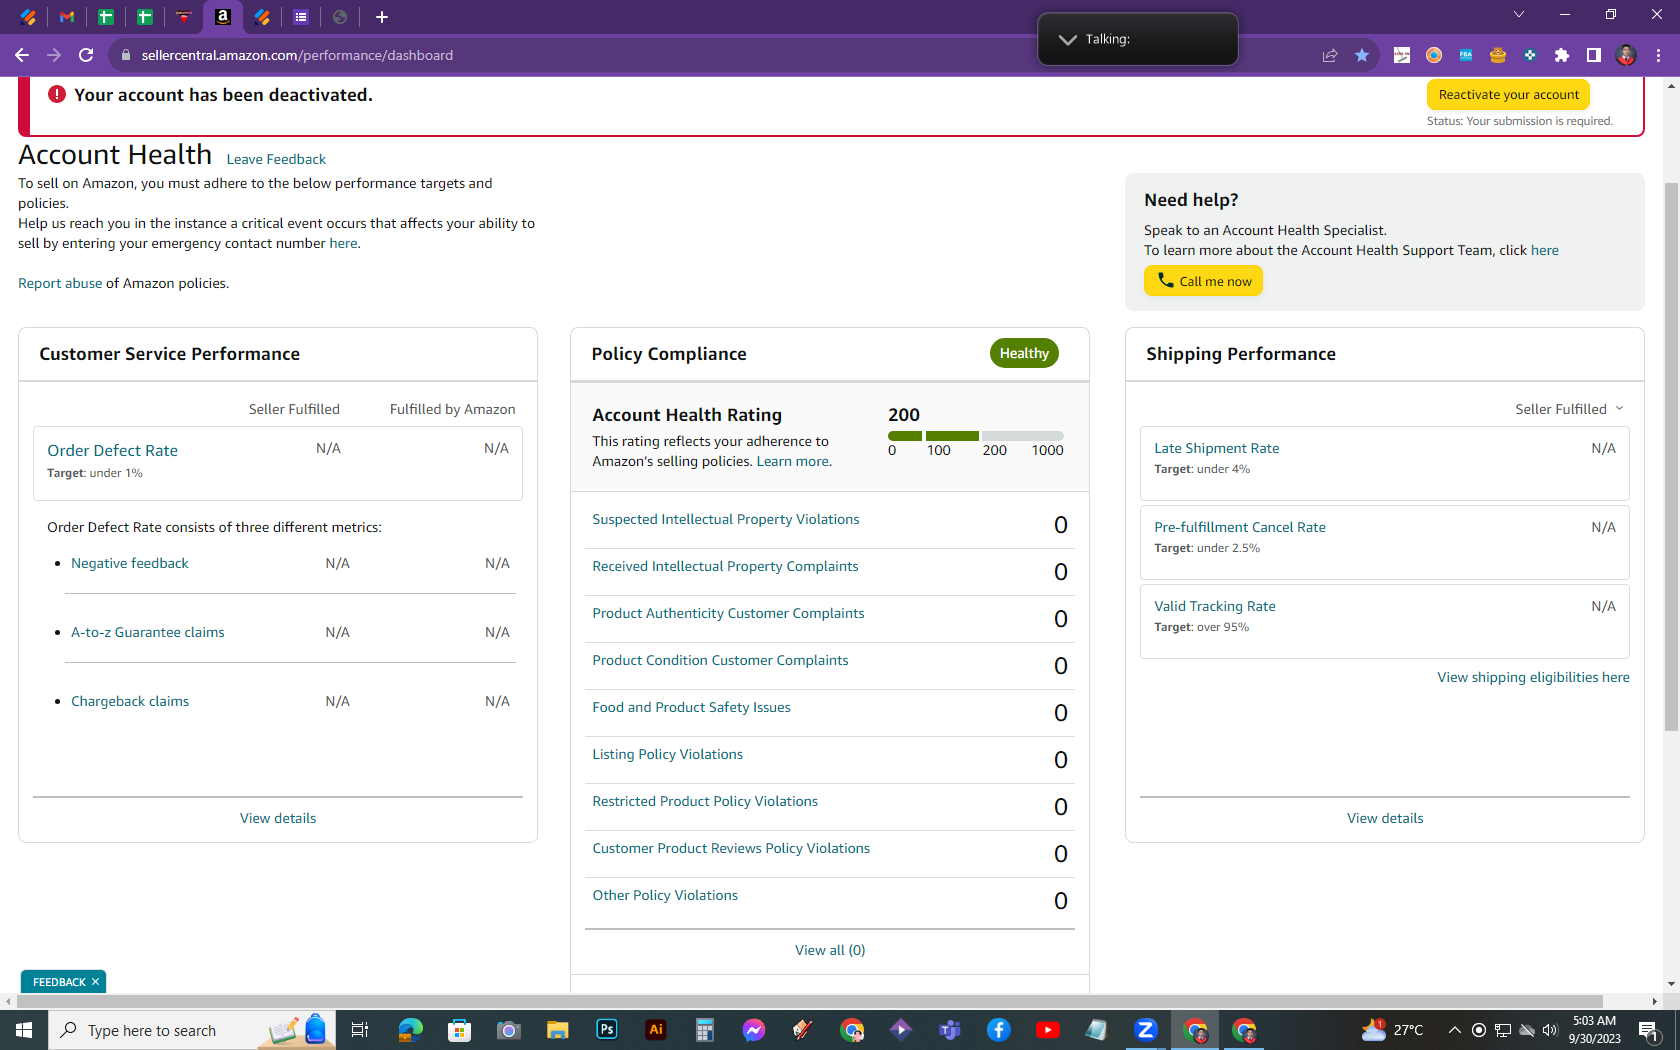Image resolution: width=1680 pixels, height=1050 pixels.
Task: Open Facebook from the taskbar
Action: 999,1030
